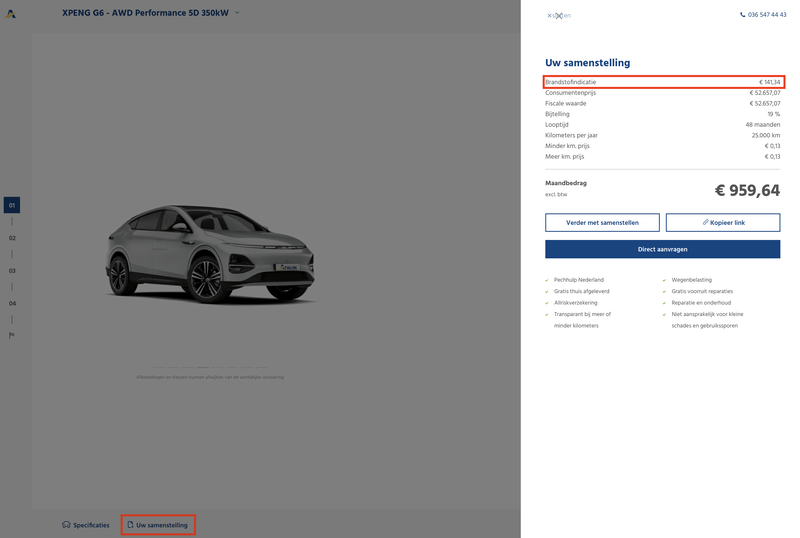This screenshot has width=800, height=538.
Task: Click 'Pechhulp Nederland' in the benefits list
Action: pos(579,280)
